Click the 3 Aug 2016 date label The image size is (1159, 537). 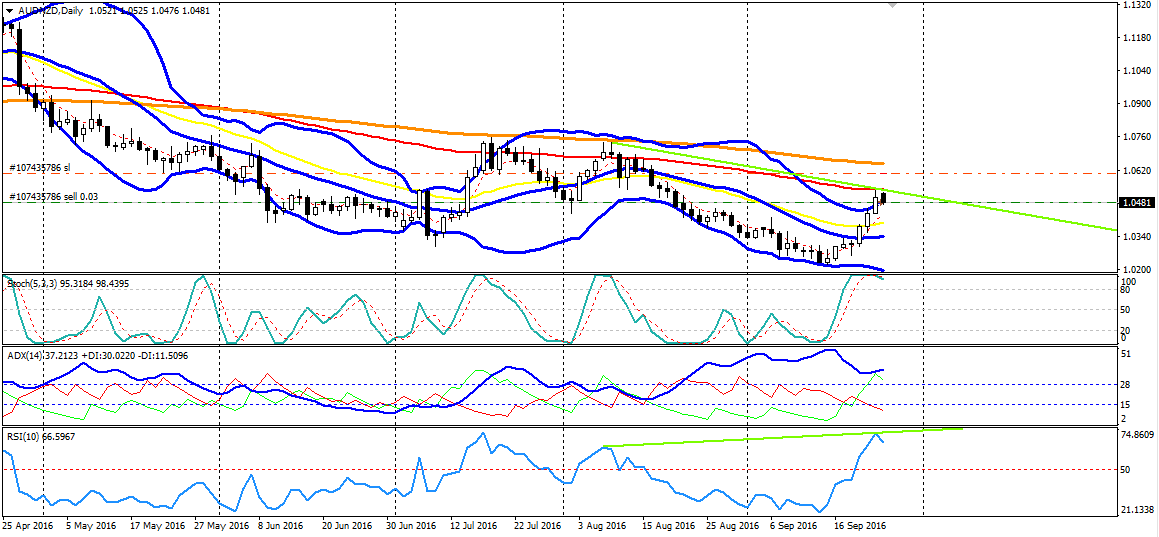point(602,526)
